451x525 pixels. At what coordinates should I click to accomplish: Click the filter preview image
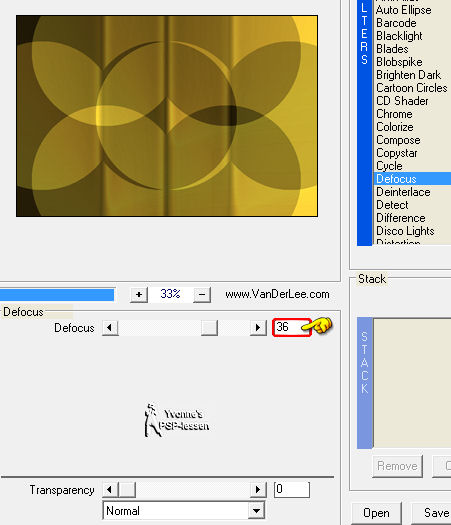167,116
